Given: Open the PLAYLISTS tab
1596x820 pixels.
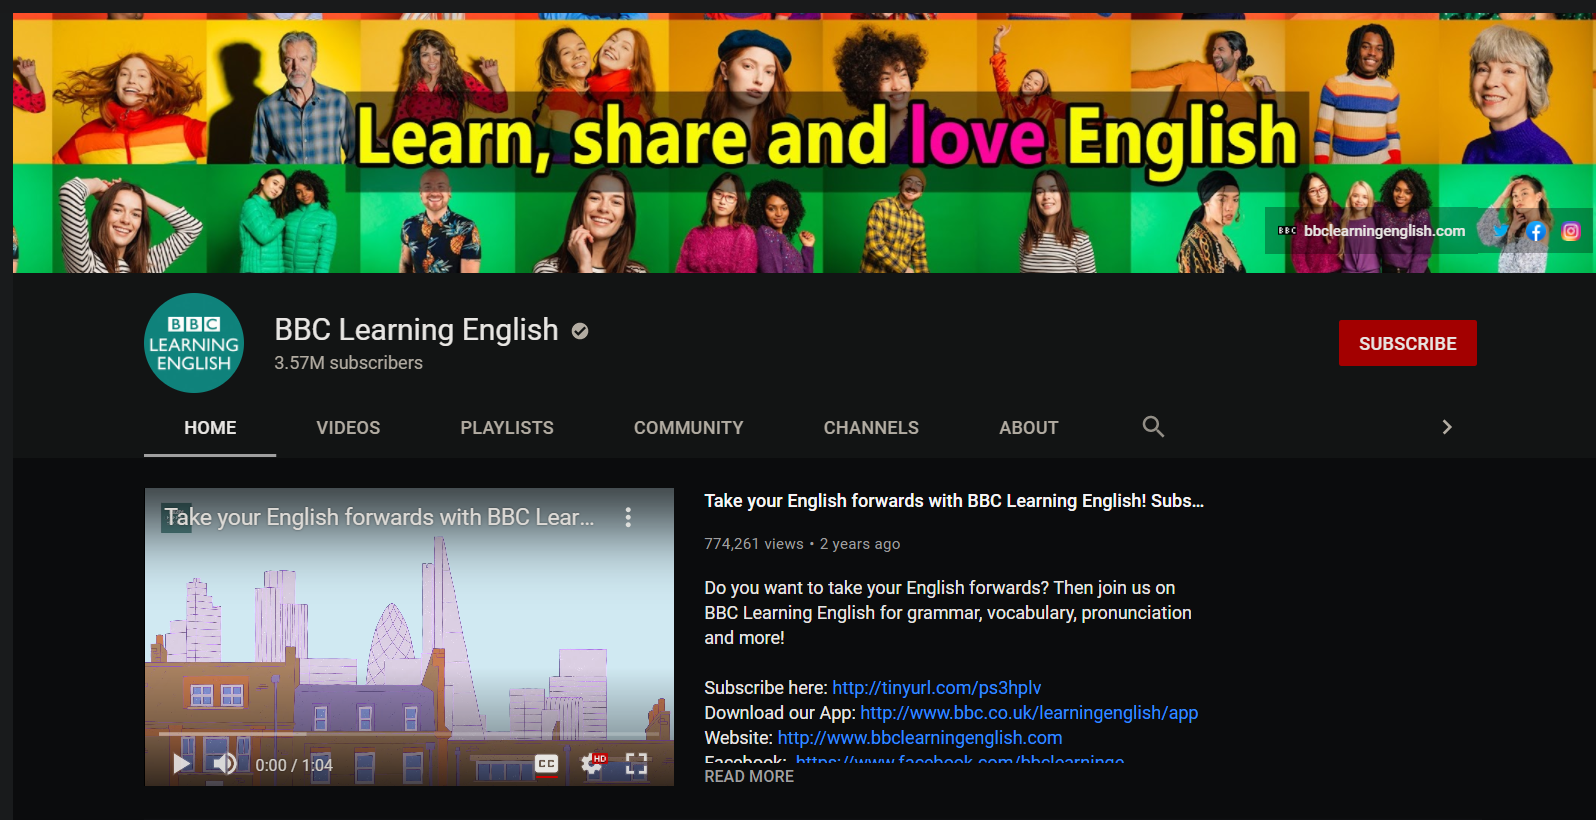Looking at the screenshot, I should 507,428.
